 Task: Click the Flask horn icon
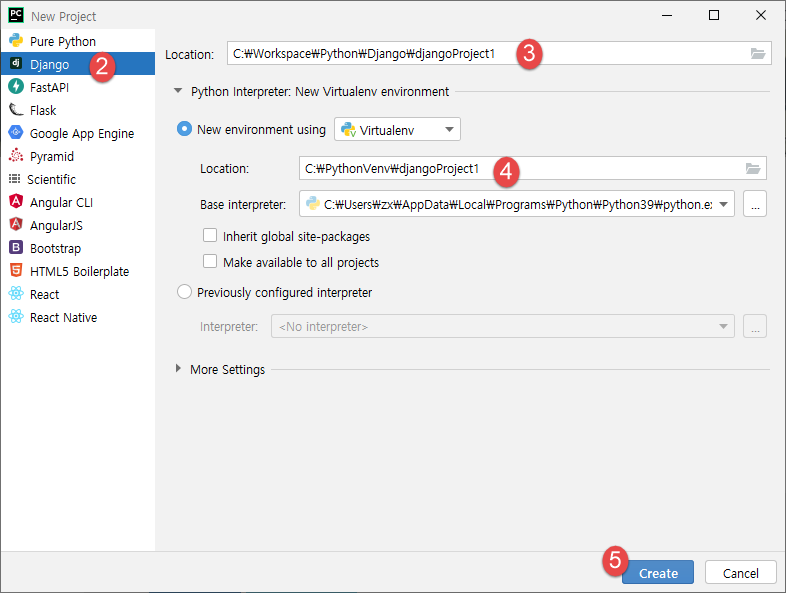[x=16, y=109]
